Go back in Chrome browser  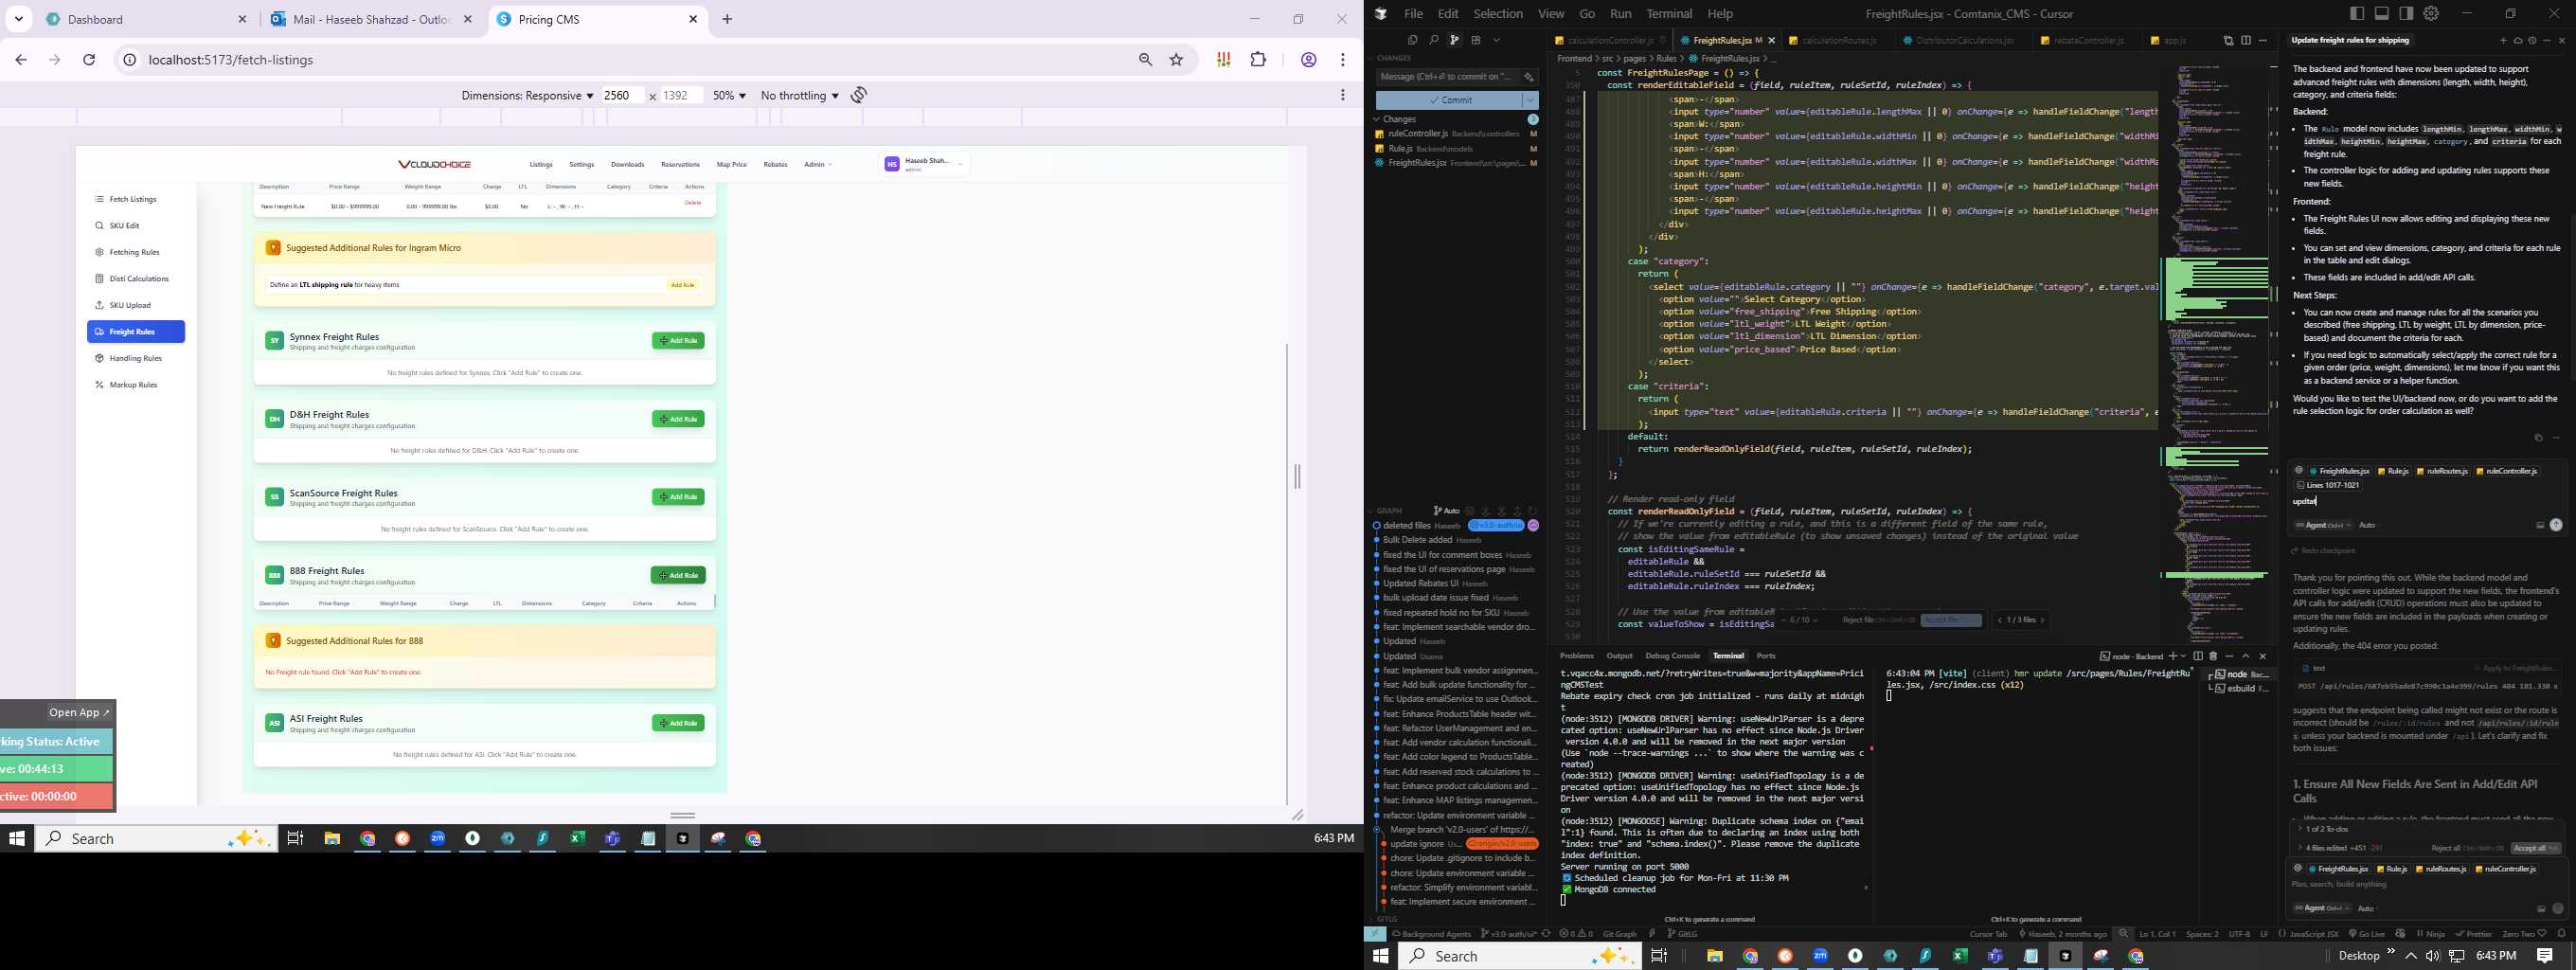(x=21, y=60)
